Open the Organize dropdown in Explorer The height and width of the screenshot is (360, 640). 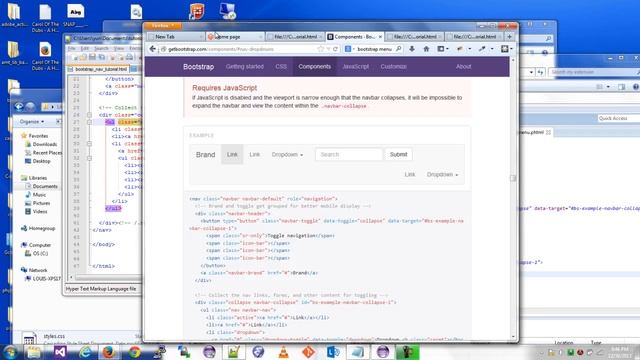click(x=32, y=122)
